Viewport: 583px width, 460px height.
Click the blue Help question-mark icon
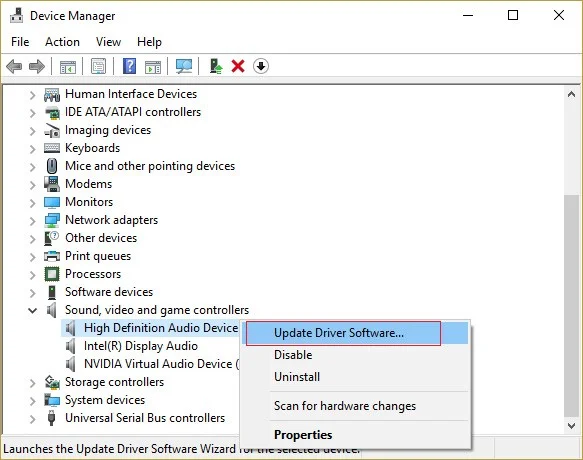(129, 67)
